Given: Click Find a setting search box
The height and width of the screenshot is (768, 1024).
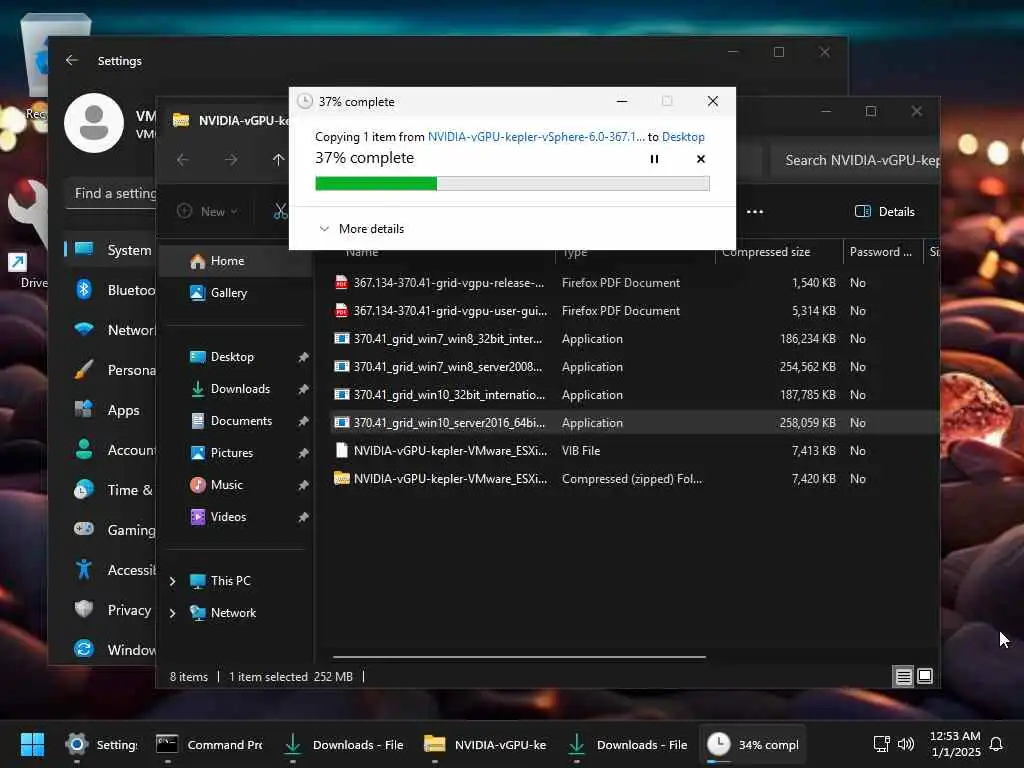Looking at the screenshot, I should (111, 193).
